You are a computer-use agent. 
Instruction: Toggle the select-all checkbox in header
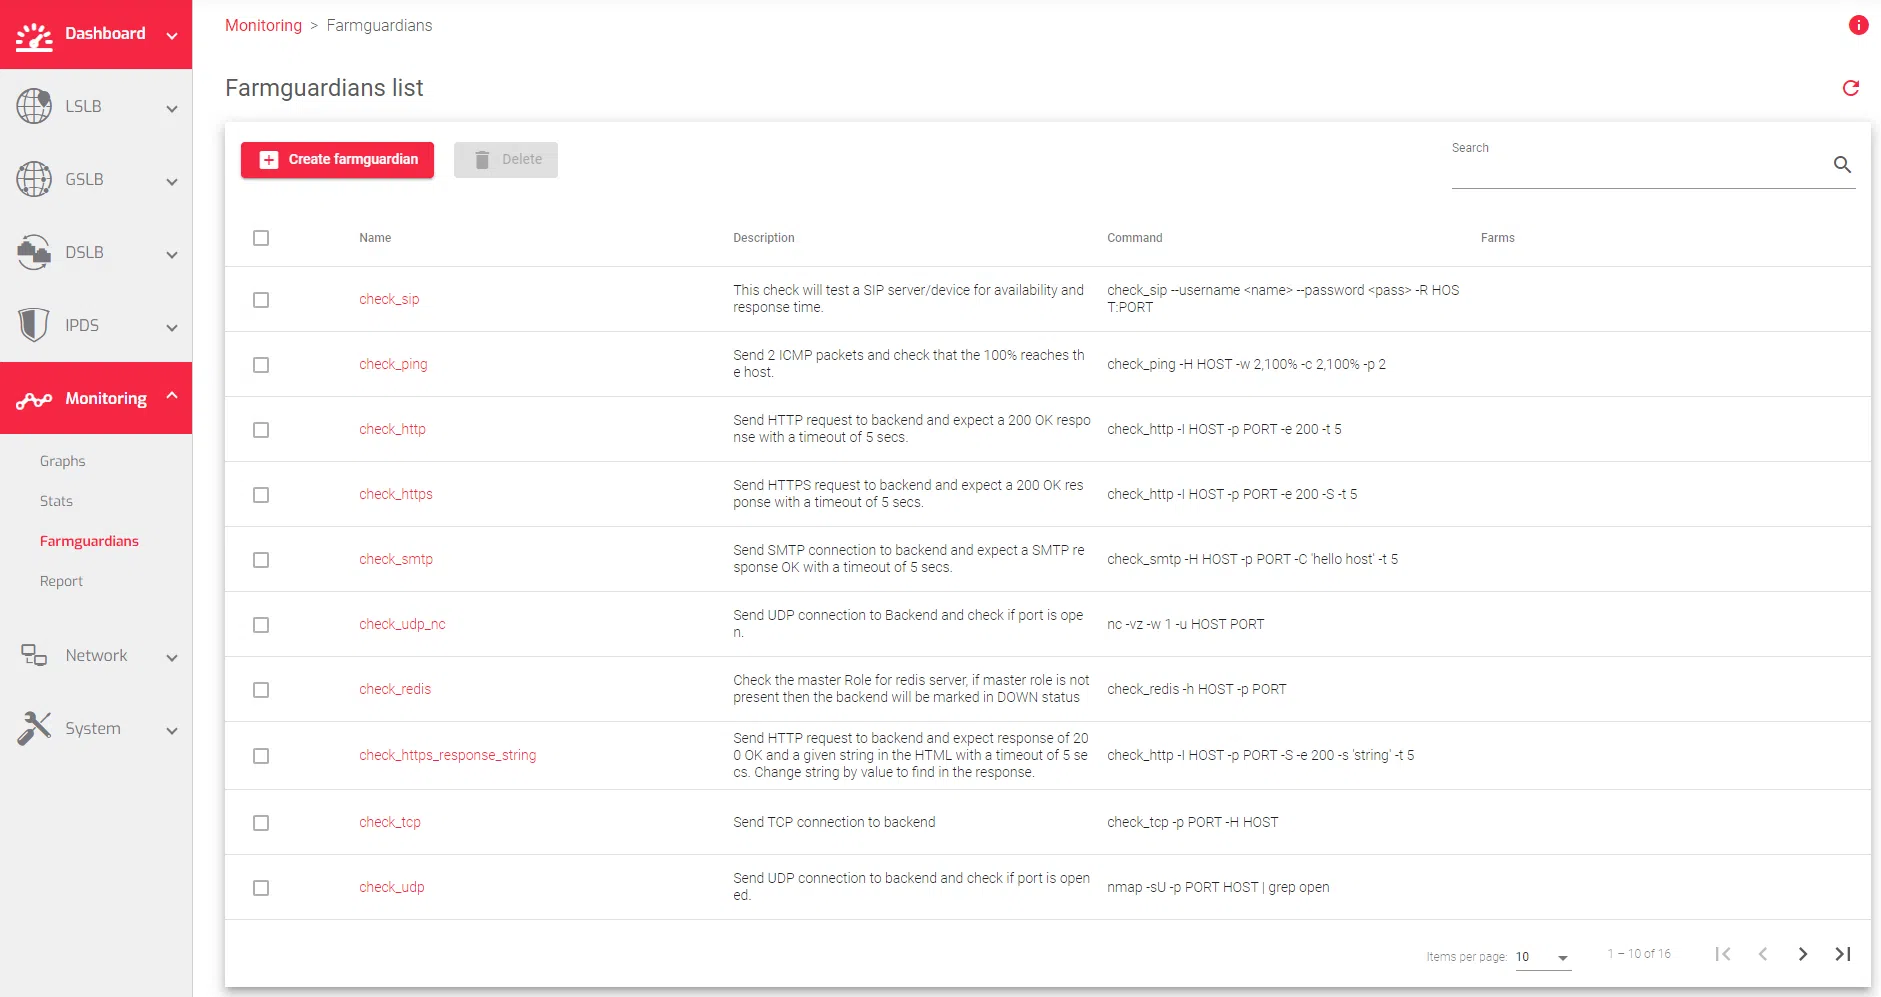[261, 238]
